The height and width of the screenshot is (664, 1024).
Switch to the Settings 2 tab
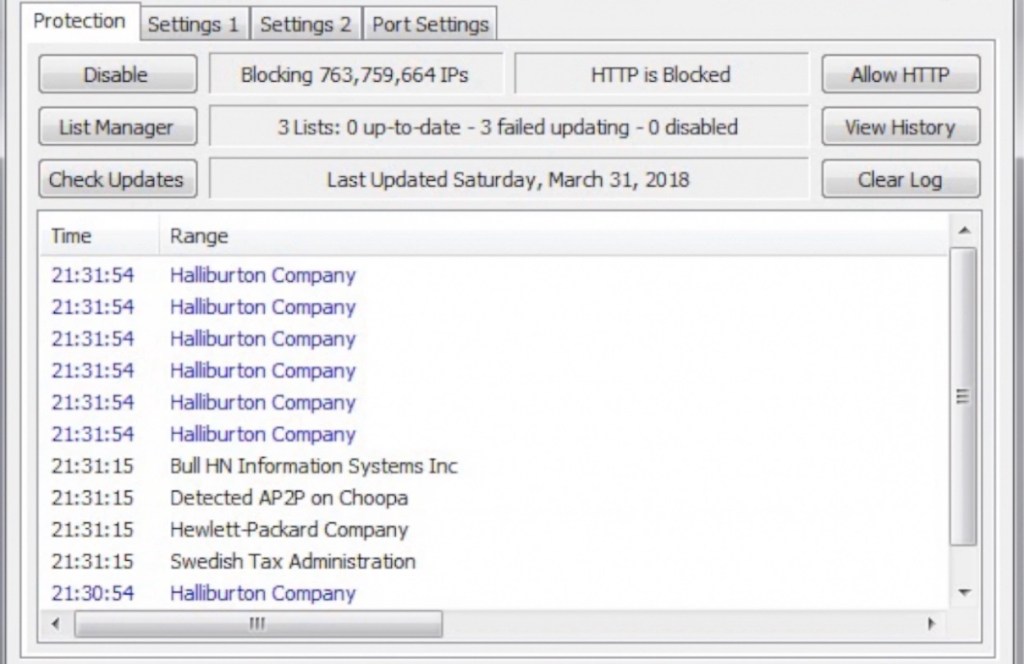(305, 24)
